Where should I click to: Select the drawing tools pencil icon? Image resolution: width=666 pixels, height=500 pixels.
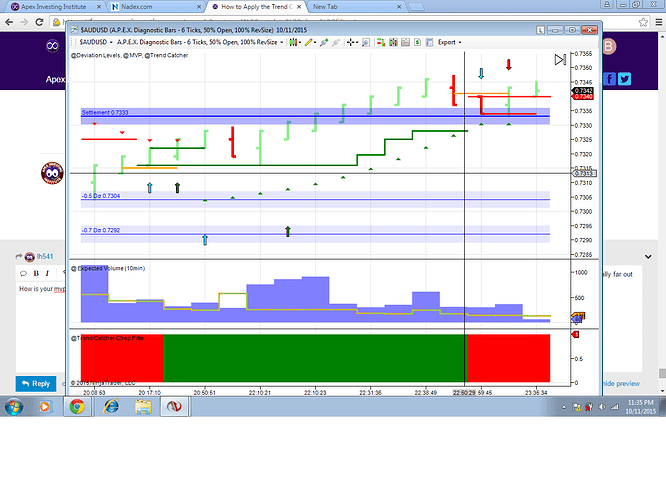[308, 42]
